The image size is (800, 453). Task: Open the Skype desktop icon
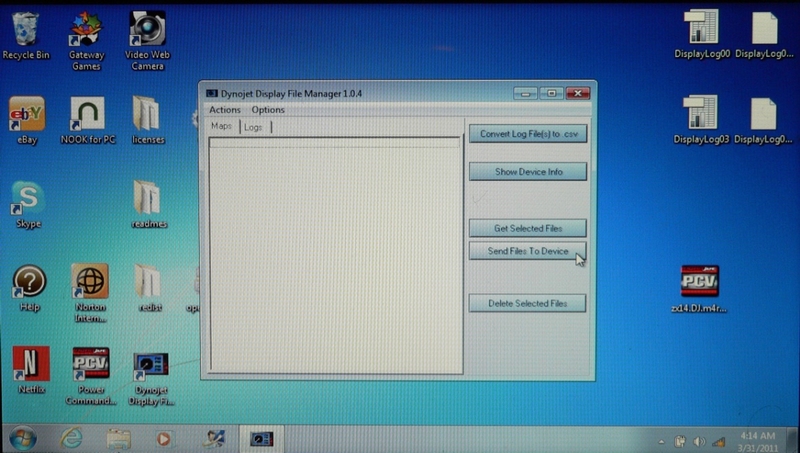[28, 199]
